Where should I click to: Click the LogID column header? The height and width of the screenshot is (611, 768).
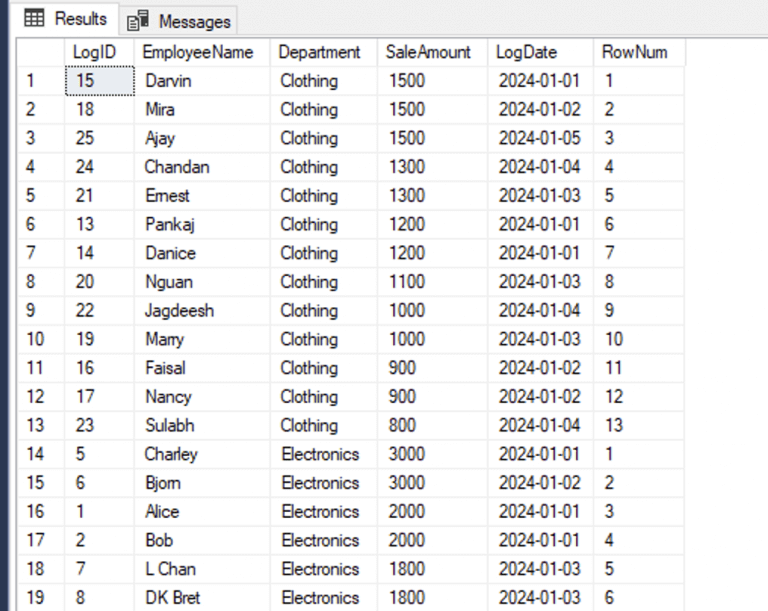pos(95,52)
